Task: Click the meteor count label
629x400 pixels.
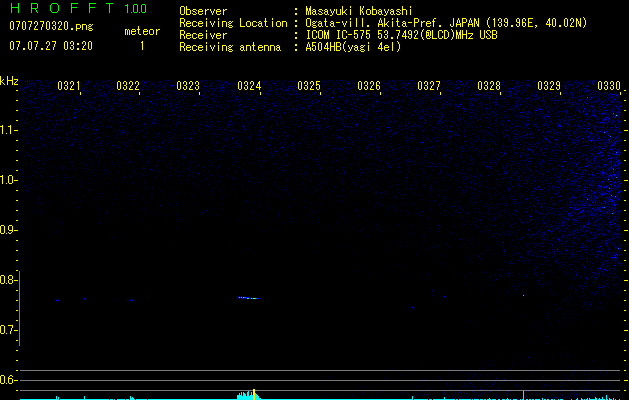Action: tap(142, 31)
